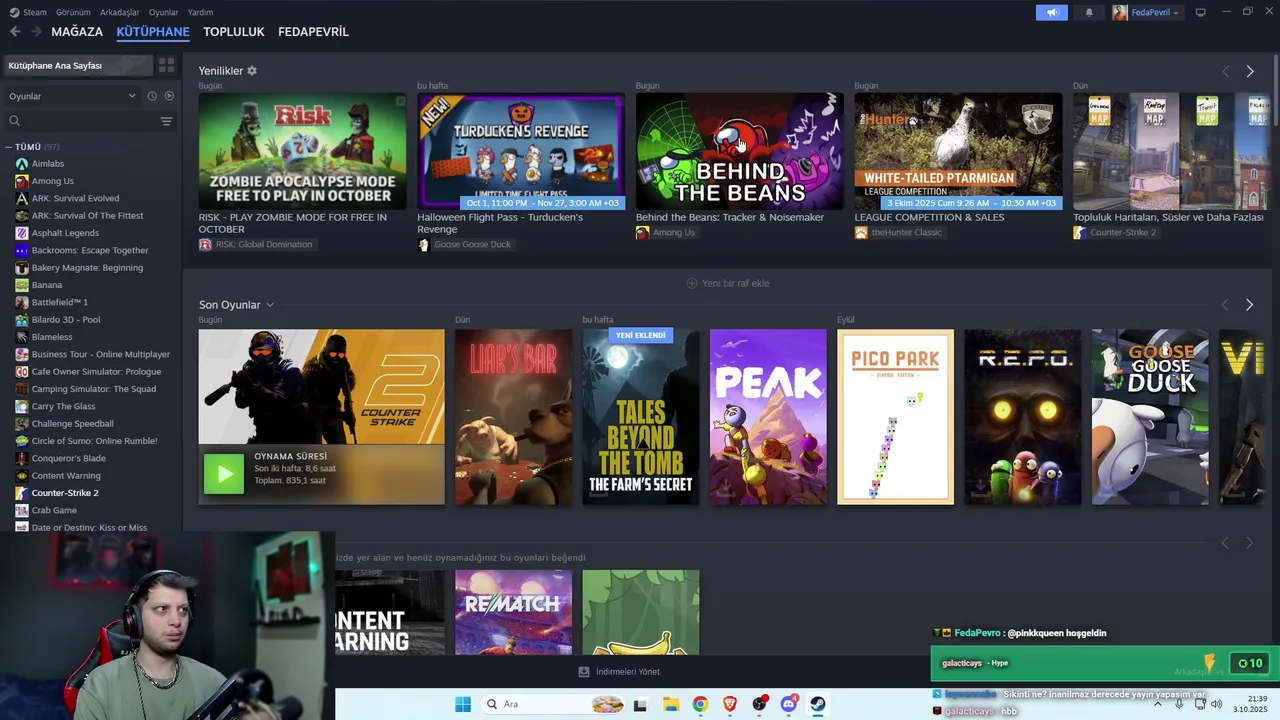Select Banana in the game list
The width and height of the screenshot is (1280, 720).
47,285
